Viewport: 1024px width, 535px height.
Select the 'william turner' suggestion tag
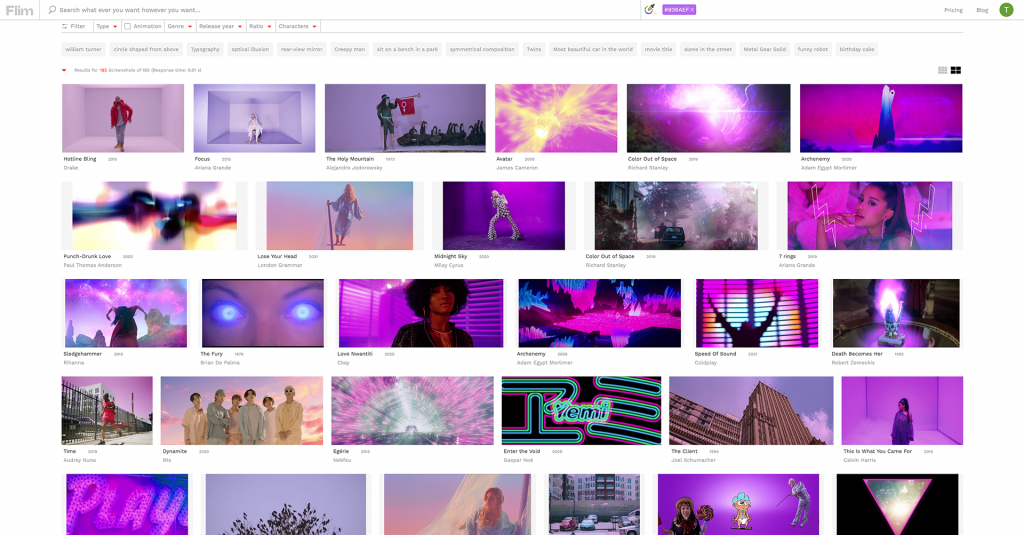83,50
